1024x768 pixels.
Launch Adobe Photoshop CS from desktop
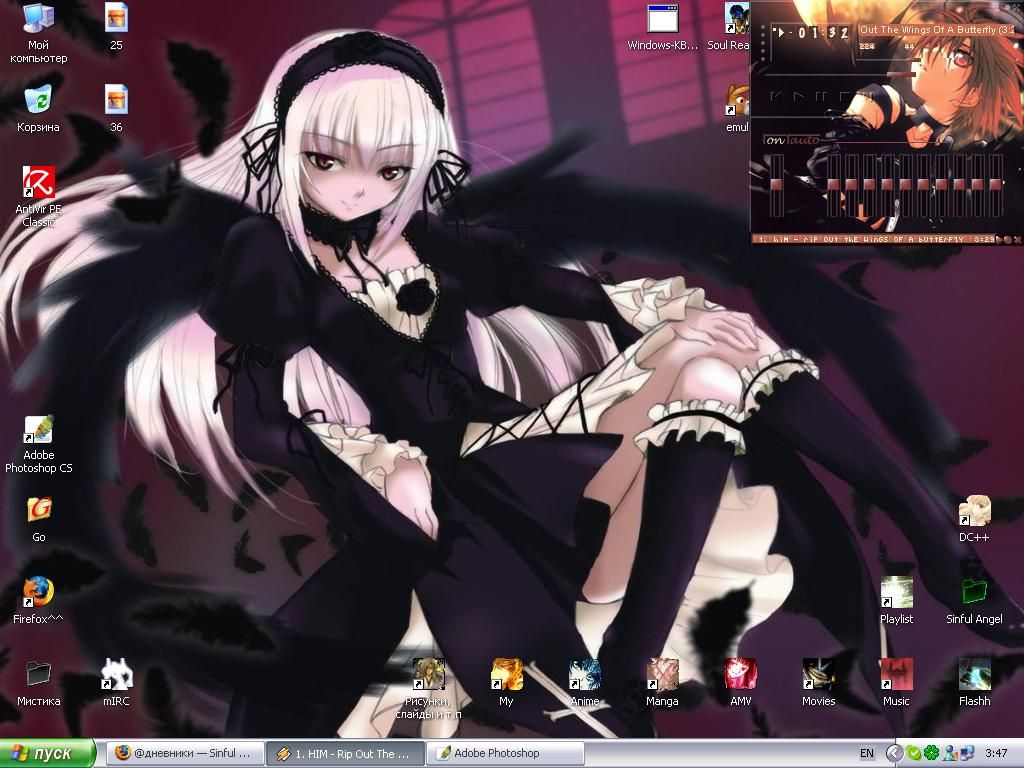pos(38,444)
